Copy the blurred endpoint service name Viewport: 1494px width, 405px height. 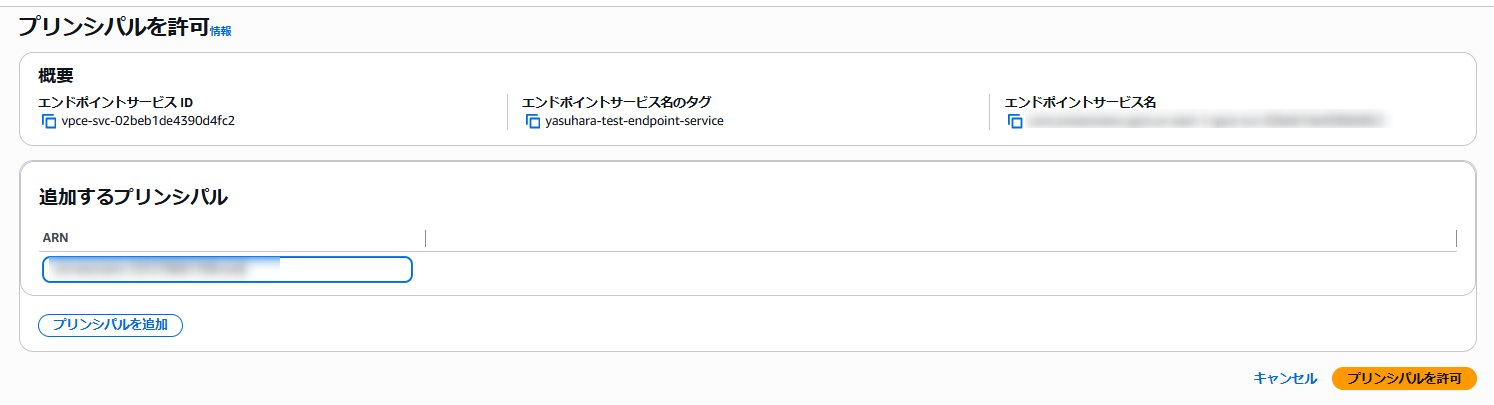coord(1015,121)
